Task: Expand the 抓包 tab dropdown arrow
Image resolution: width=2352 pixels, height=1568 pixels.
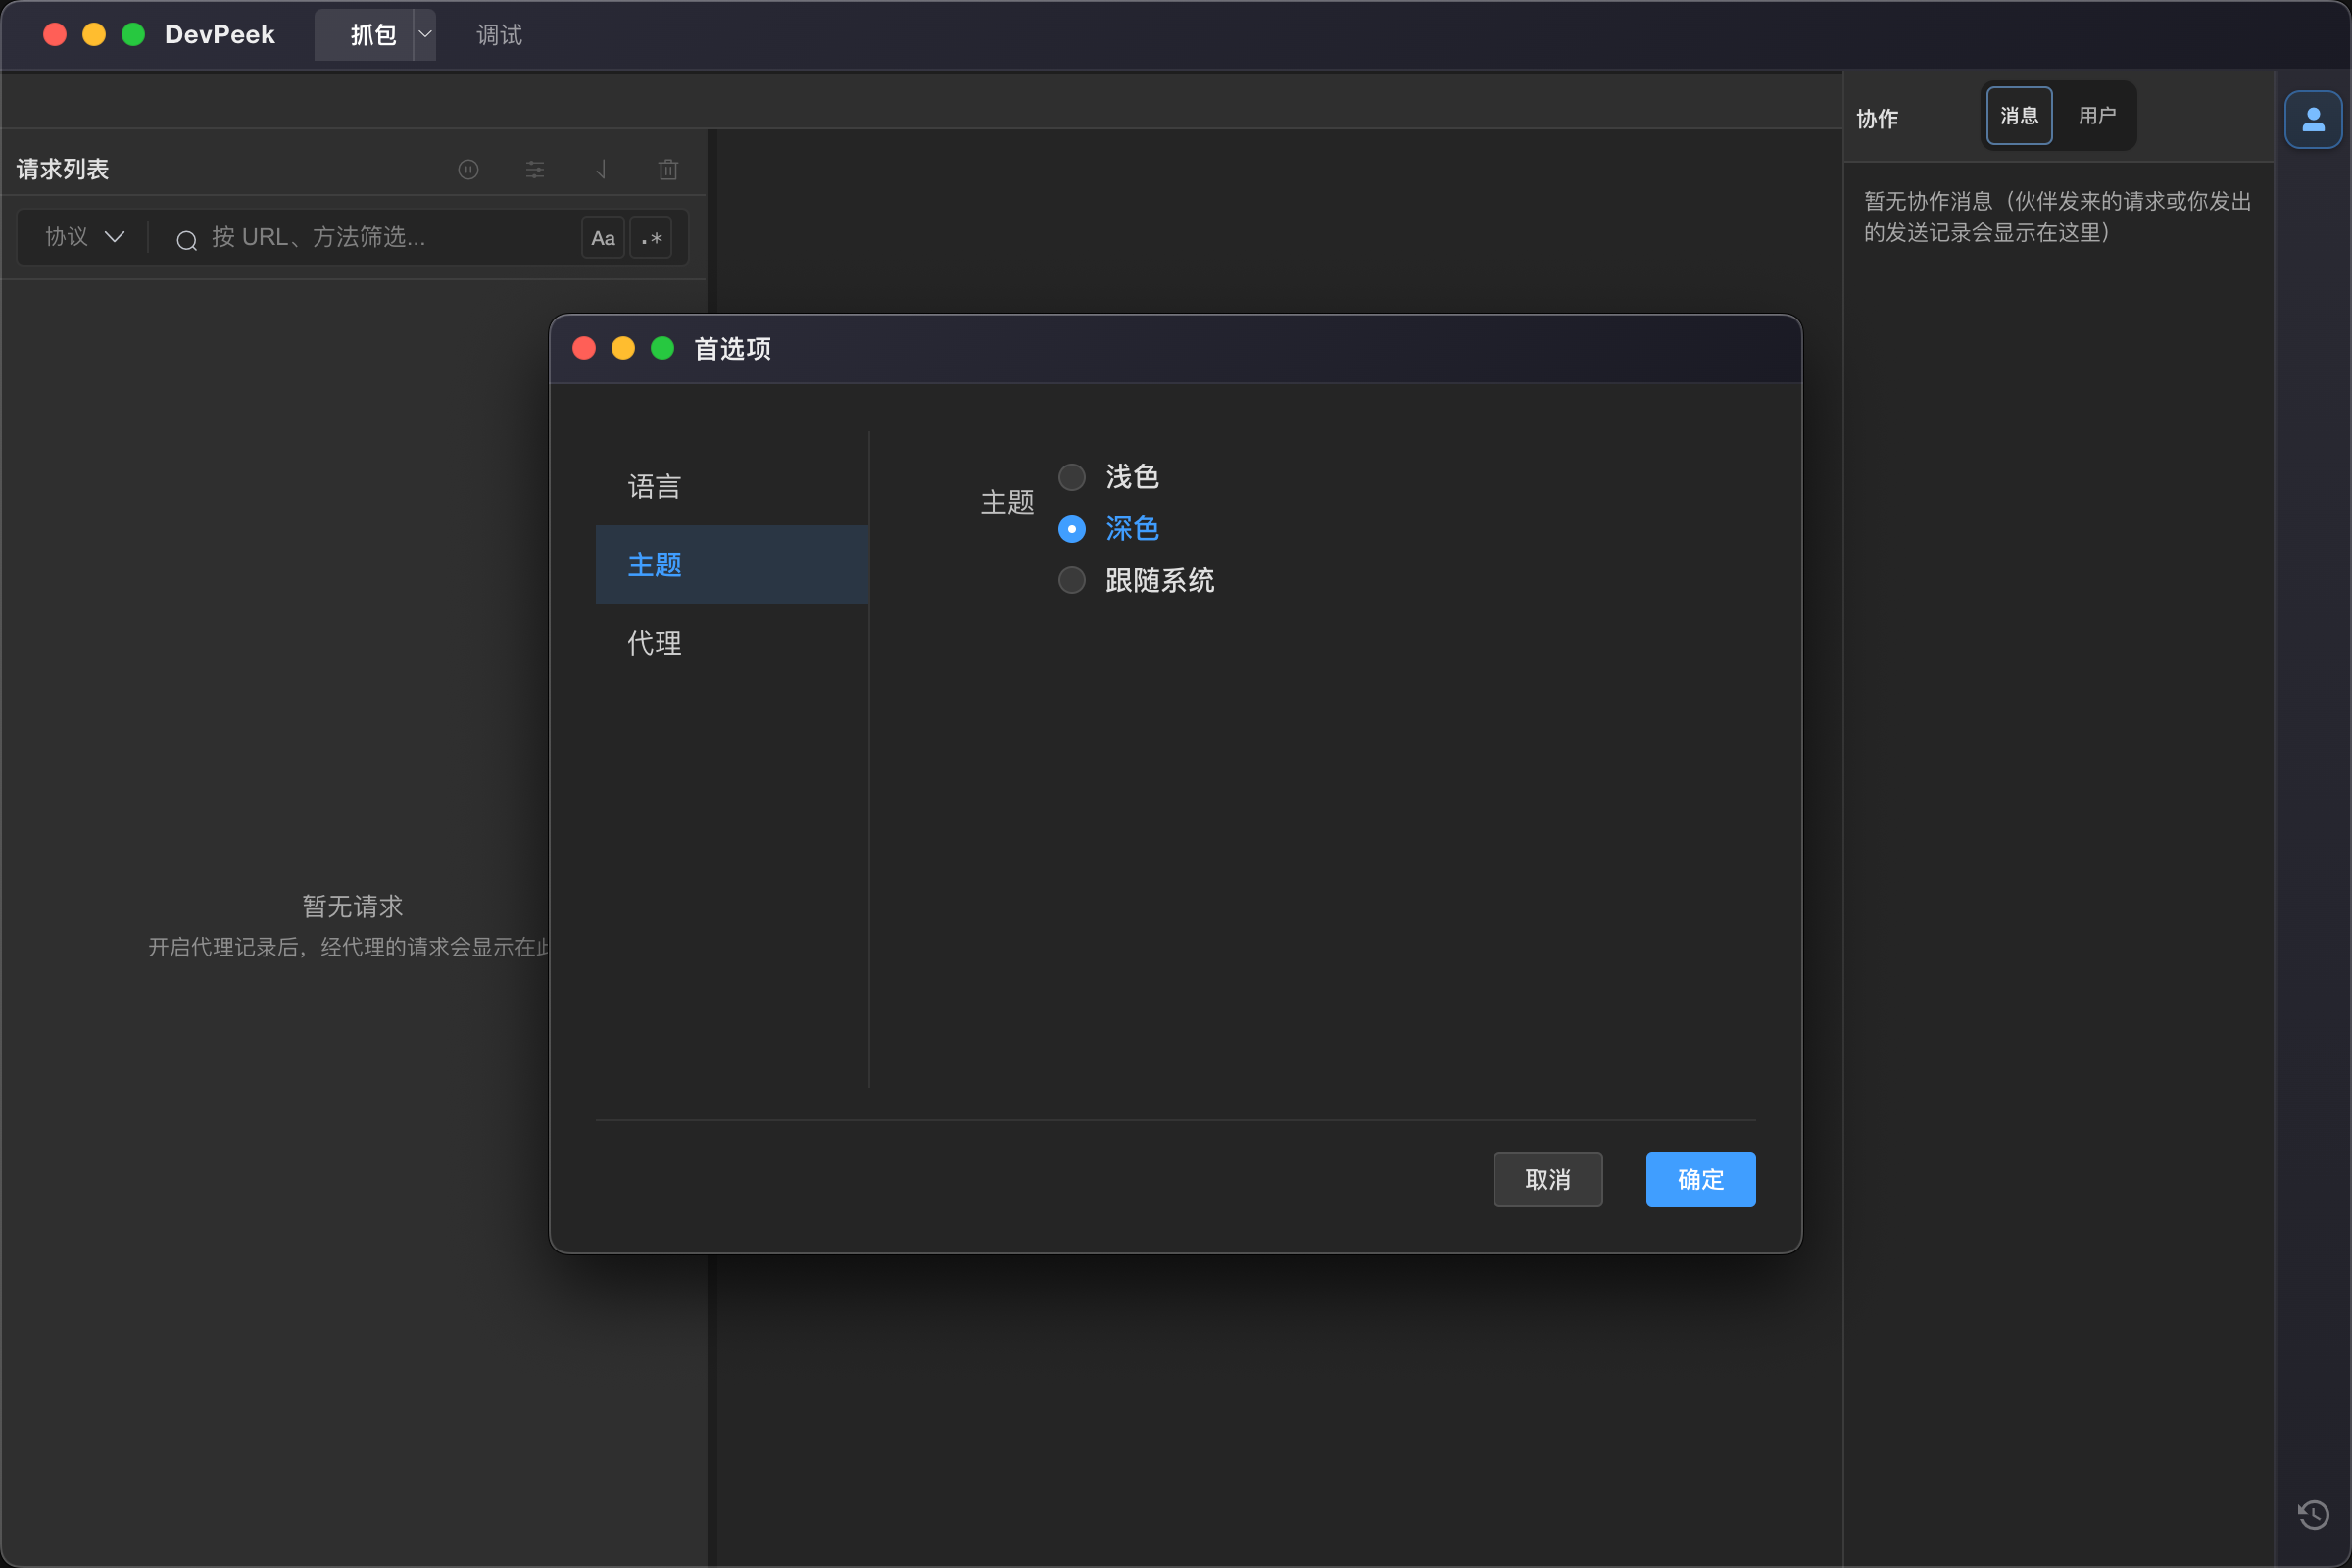Action: tap(425, 35)
